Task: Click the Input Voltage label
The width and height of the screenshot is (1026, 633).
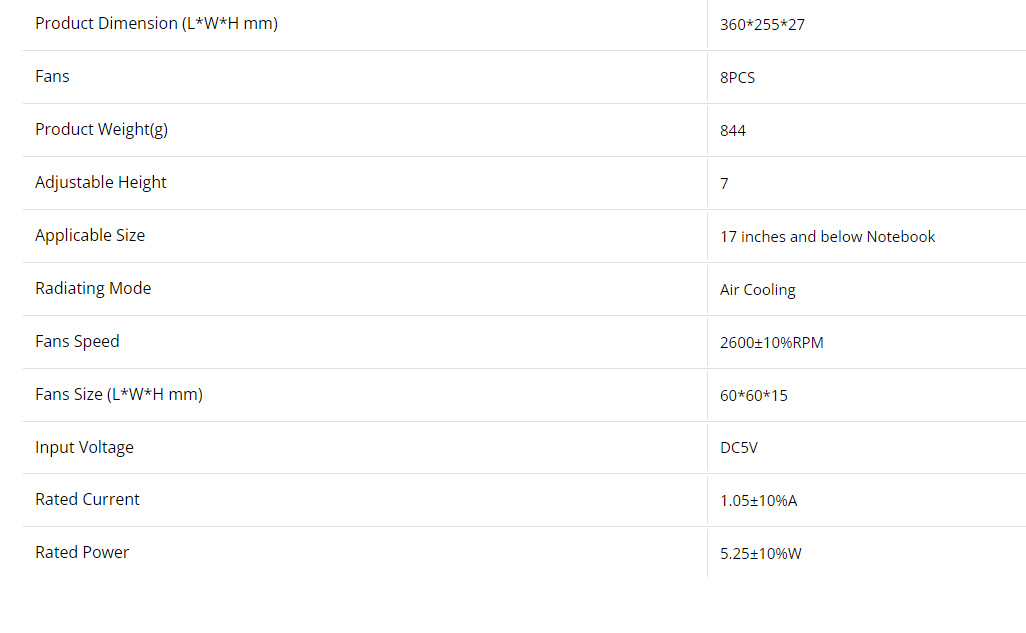Action: (x=84, y=447)
